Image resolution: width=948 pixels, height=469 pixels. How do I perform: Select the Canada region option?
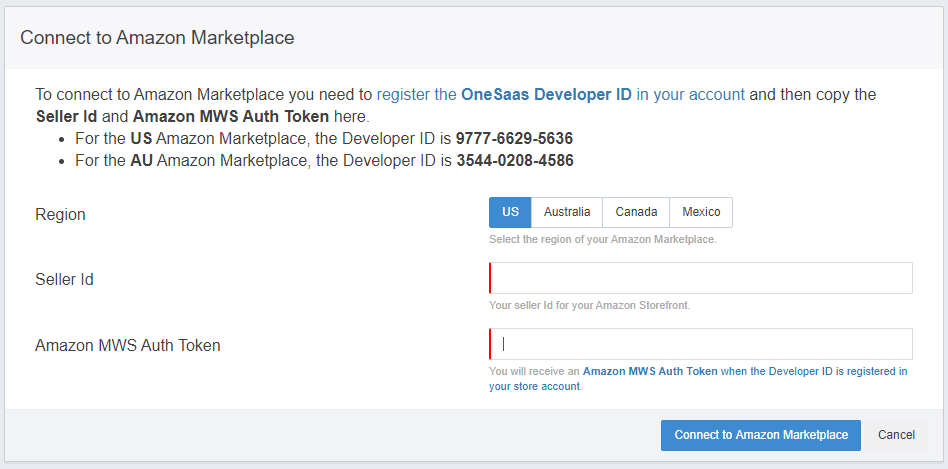tap(636, 212)
